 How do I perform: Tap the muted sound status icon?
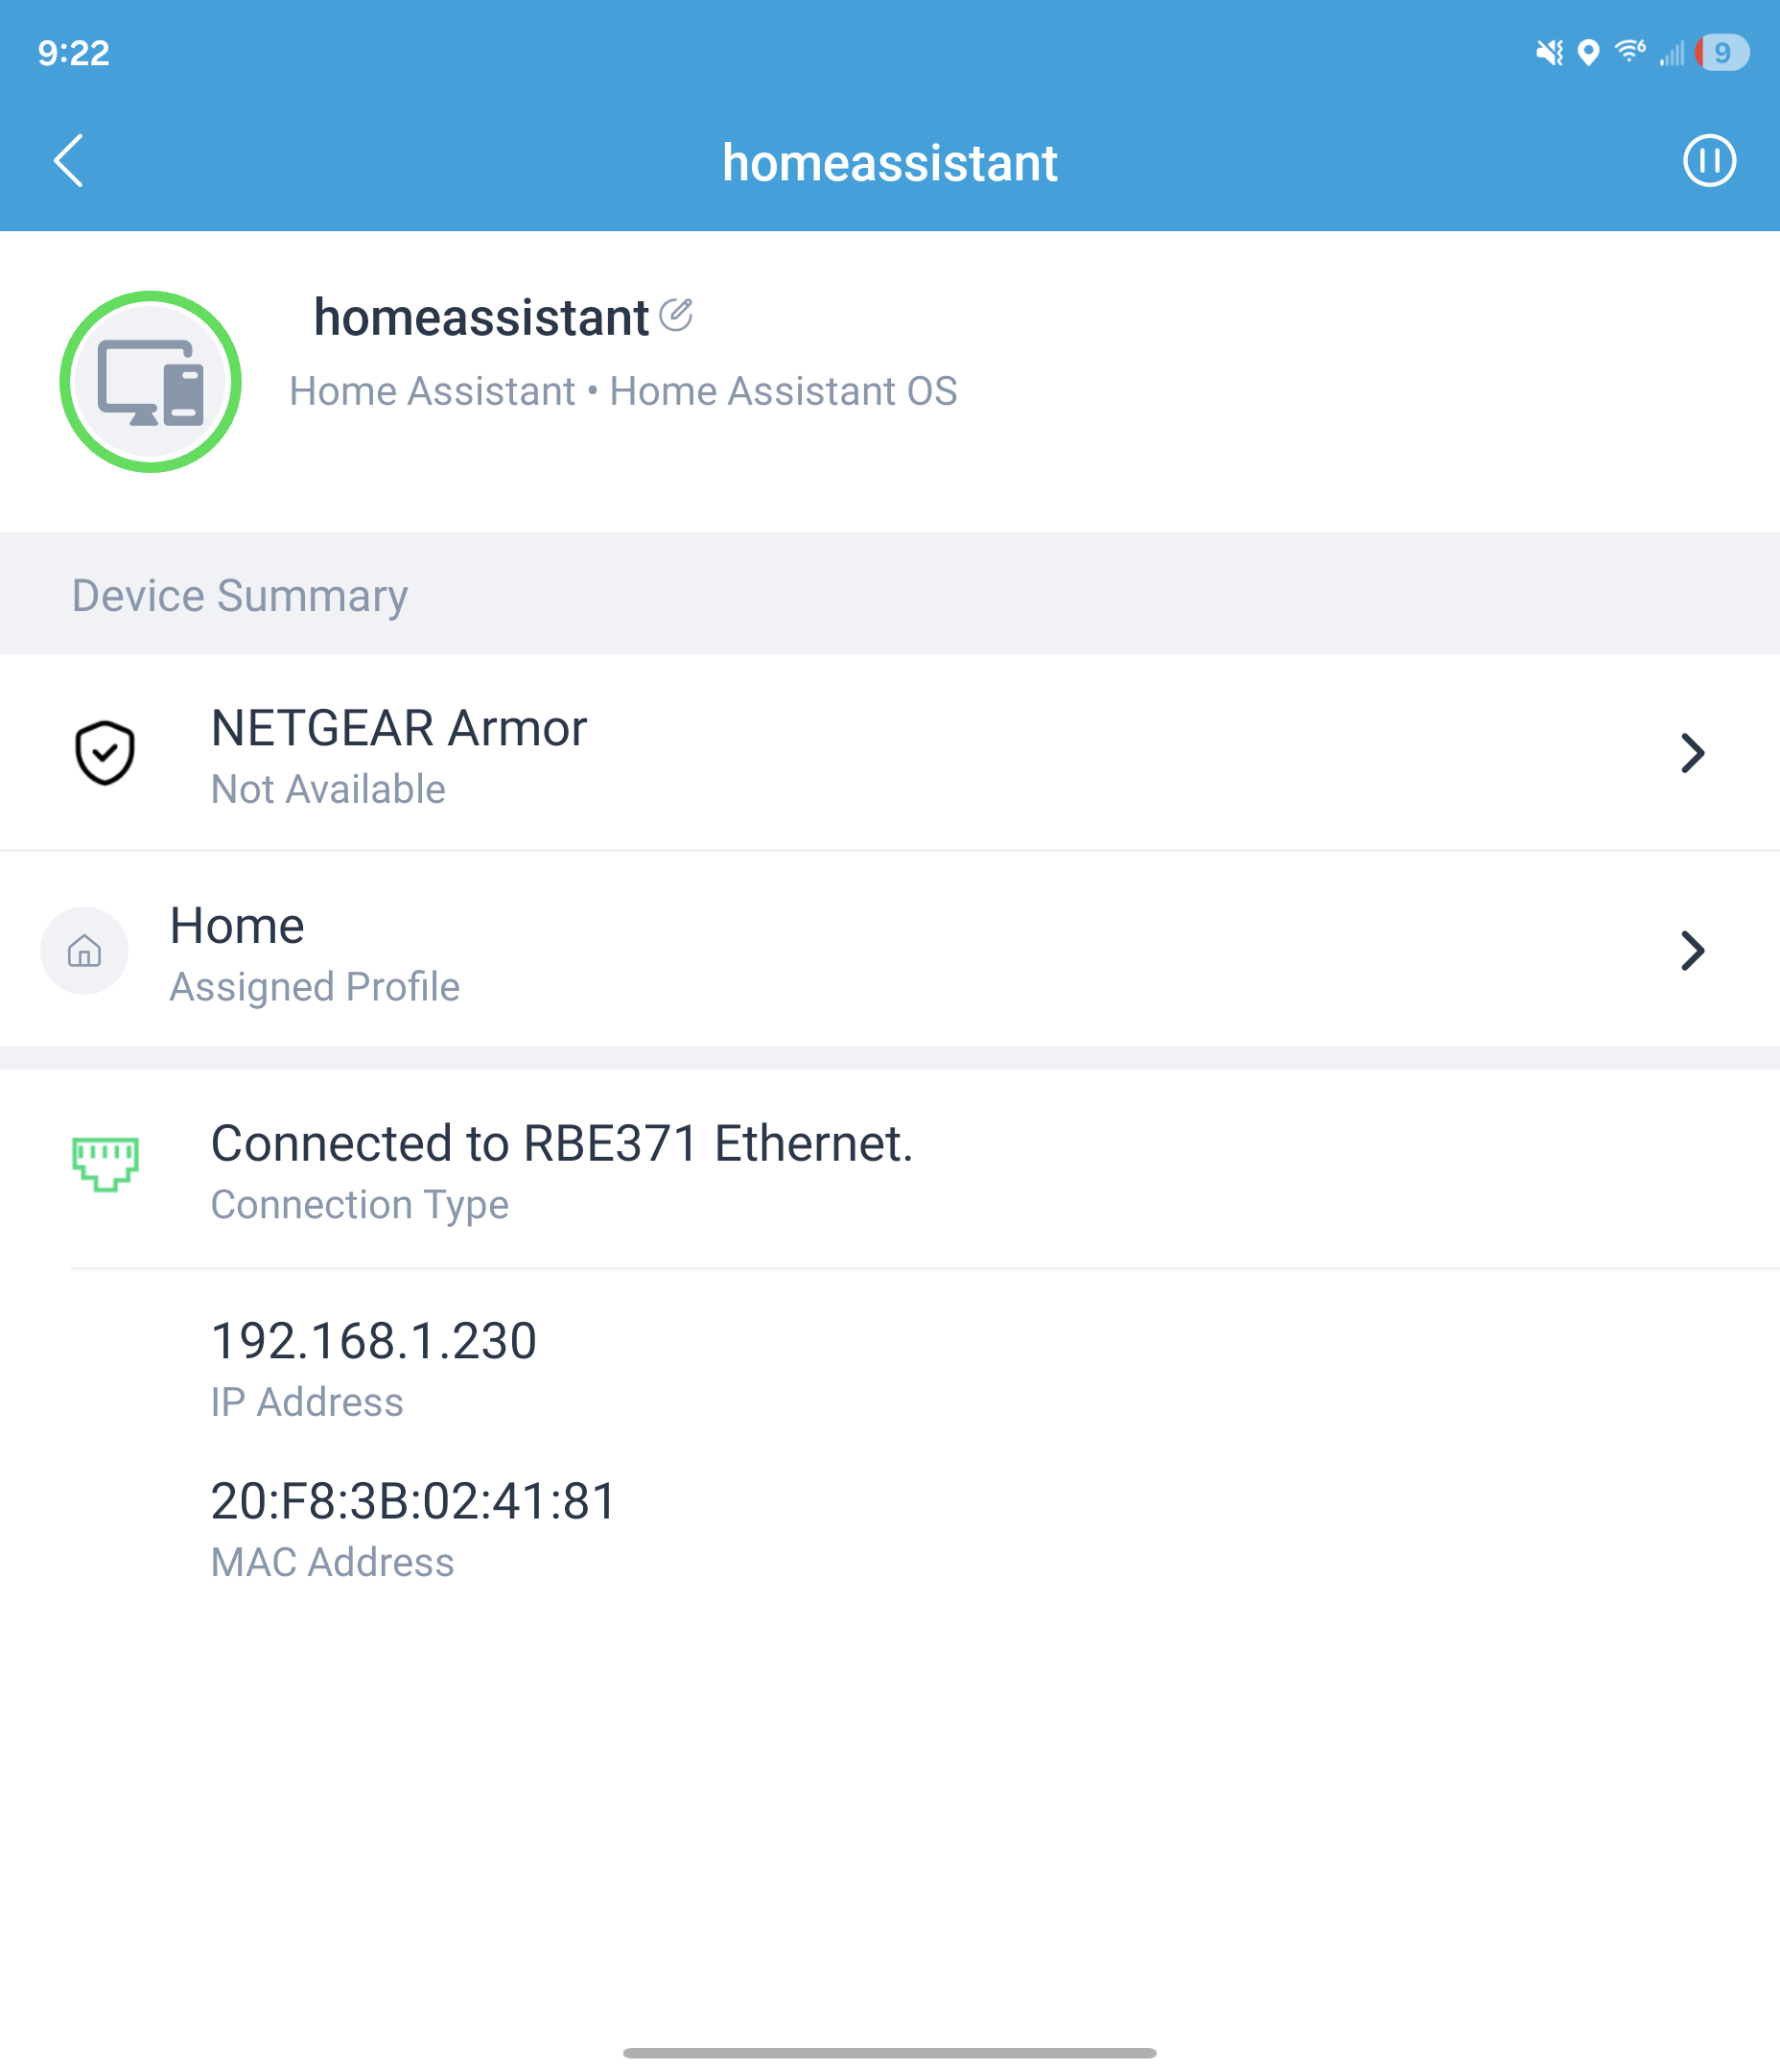[1549, 52]
